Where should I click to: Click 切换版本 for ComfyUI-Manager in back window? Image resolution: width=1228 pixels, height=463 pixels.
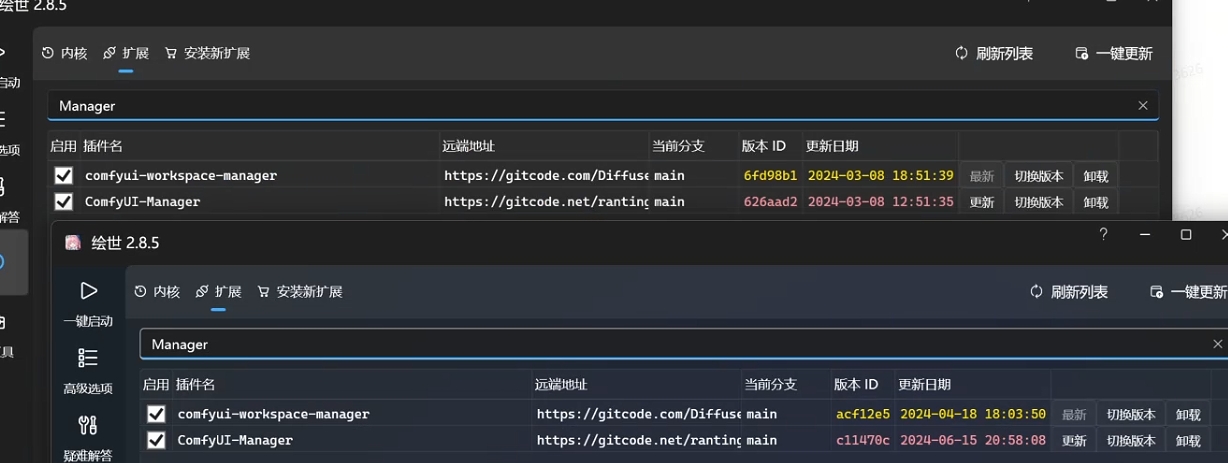pos(1039,202)
